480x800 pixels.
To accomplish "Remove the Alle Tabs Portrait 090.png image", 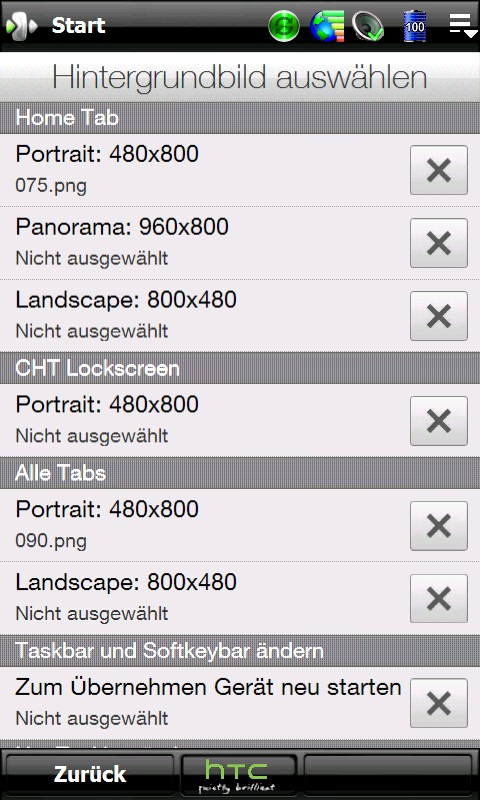I will pos(439,526).
